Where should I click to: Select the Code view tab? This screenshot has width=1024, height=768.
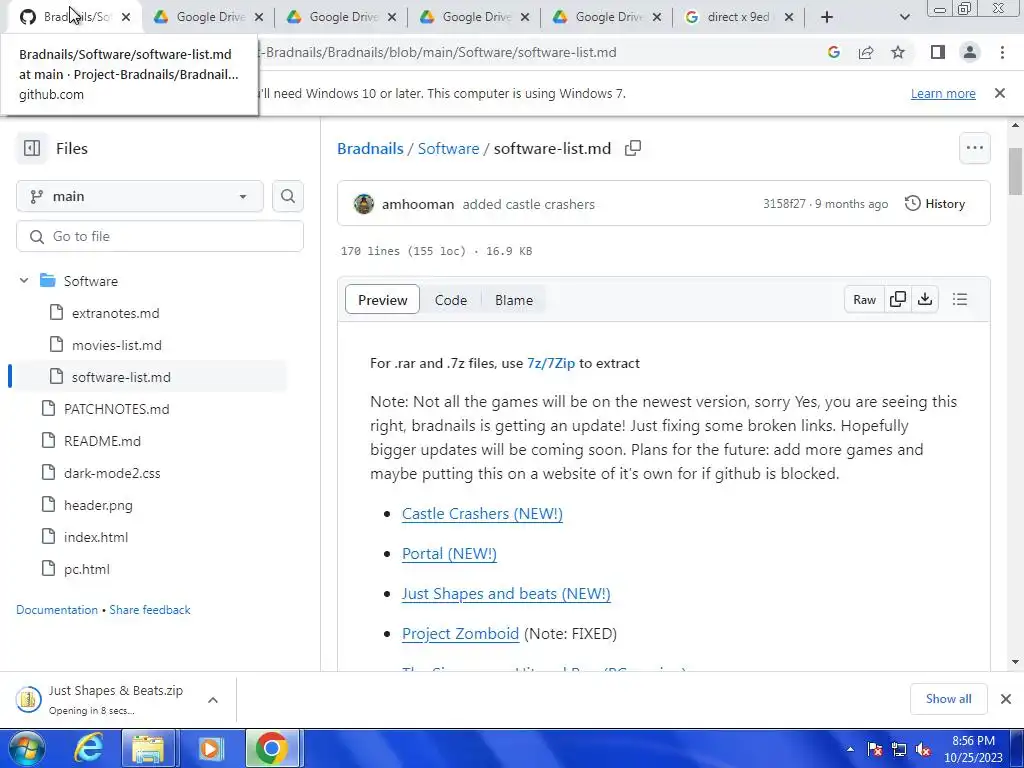point(451,300)
